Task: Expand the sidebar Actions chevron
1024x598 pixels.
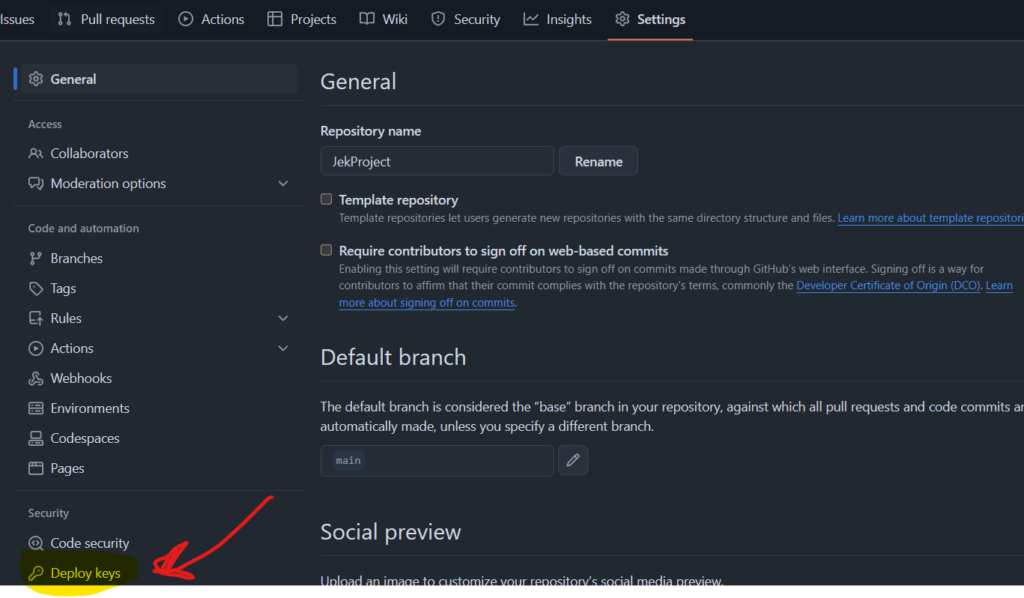Action: (283, 349)
